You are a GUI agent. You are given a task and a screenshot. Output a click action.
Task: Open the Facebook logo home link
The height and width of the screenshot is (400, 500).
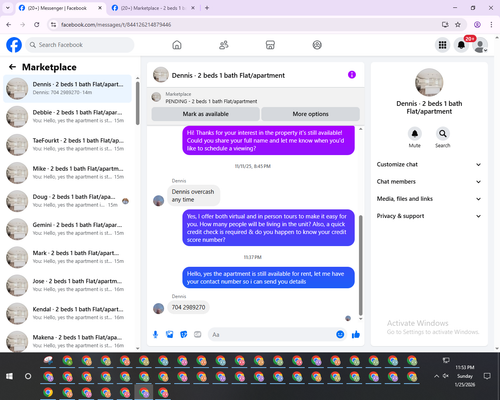point(14,45)
